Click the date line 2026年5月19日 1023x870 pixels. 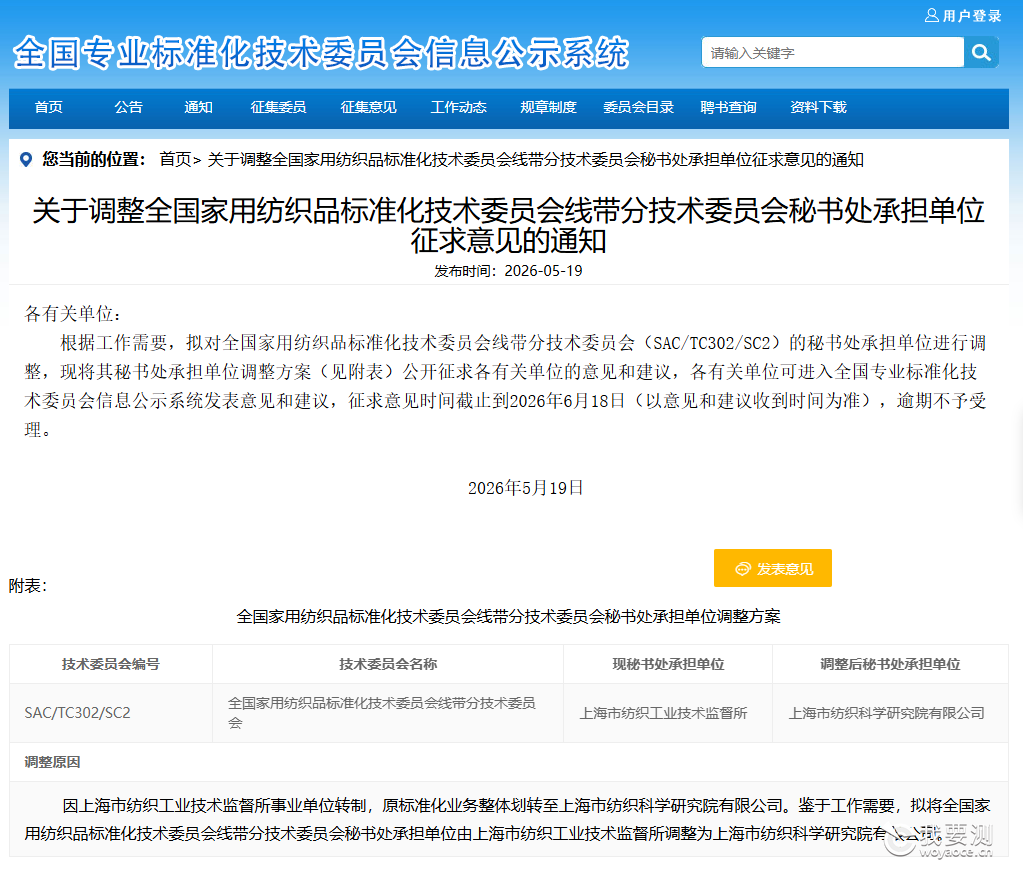point(525,488)
